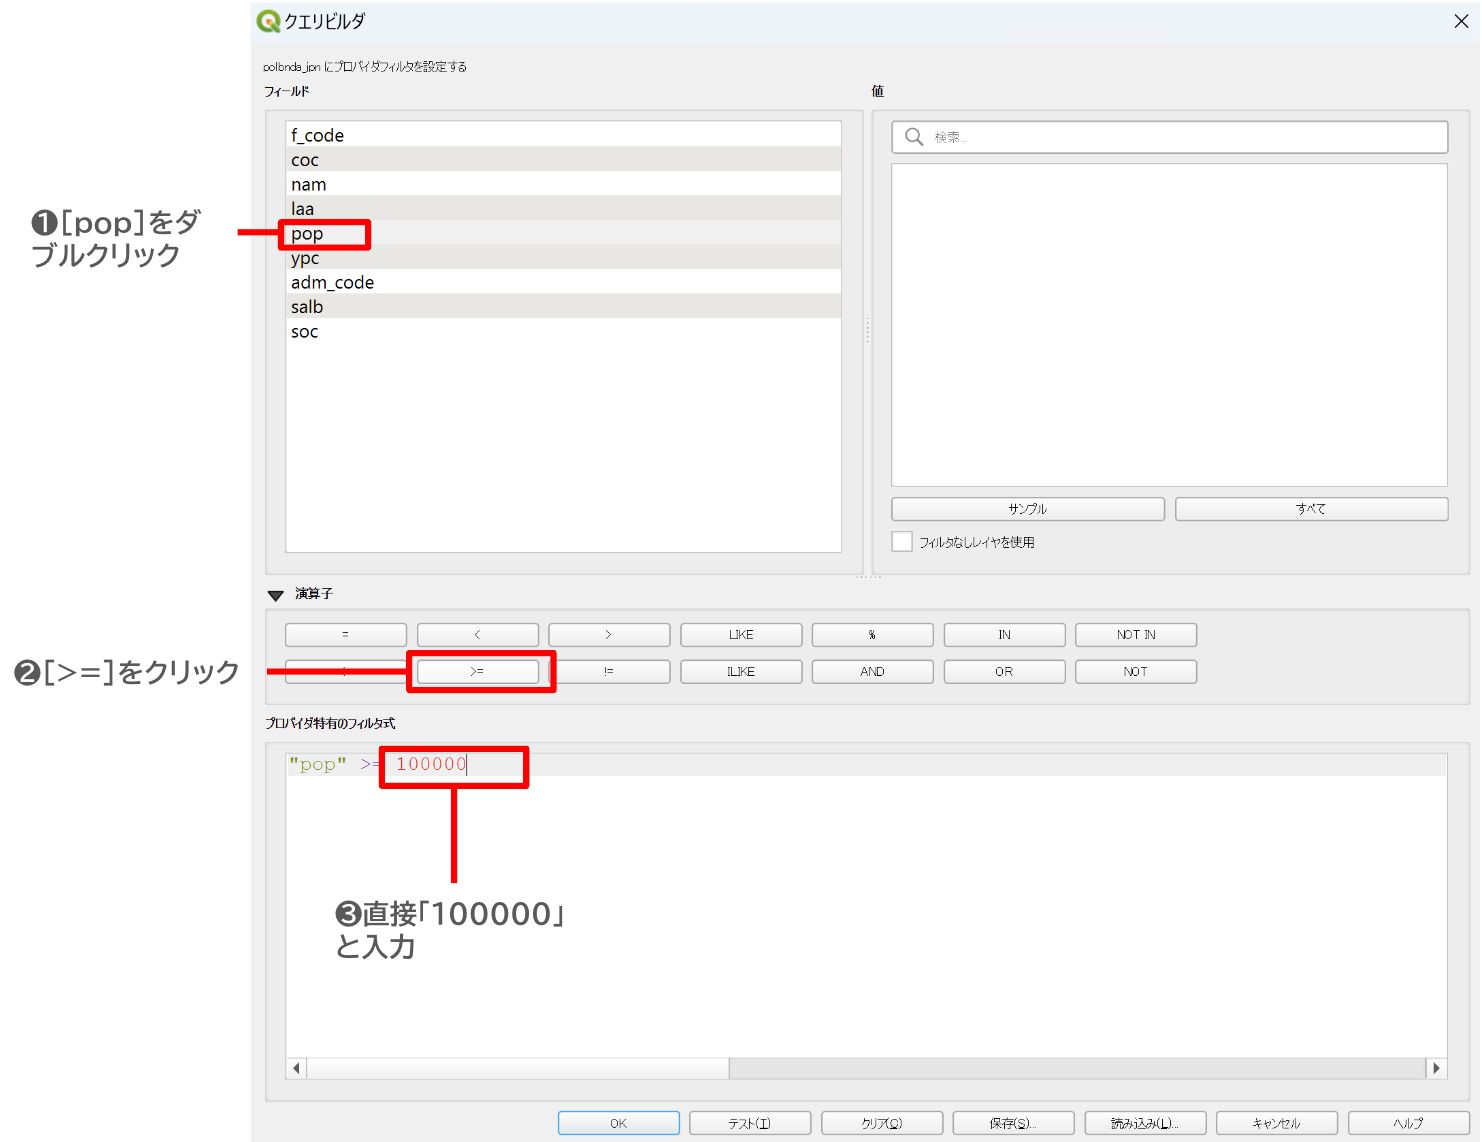The image size is (1482, 1142).
Task: Select the adm_code field
Action: click(563, 282)
